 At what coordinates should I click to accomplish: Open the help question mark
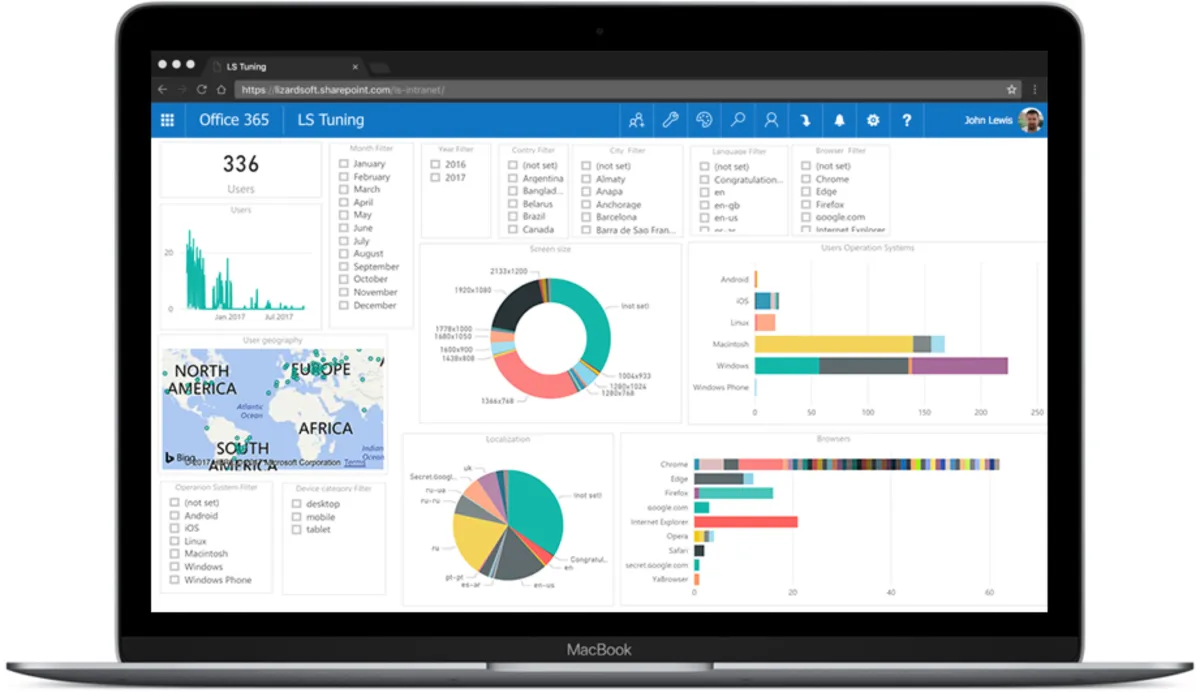click(907, 120)
